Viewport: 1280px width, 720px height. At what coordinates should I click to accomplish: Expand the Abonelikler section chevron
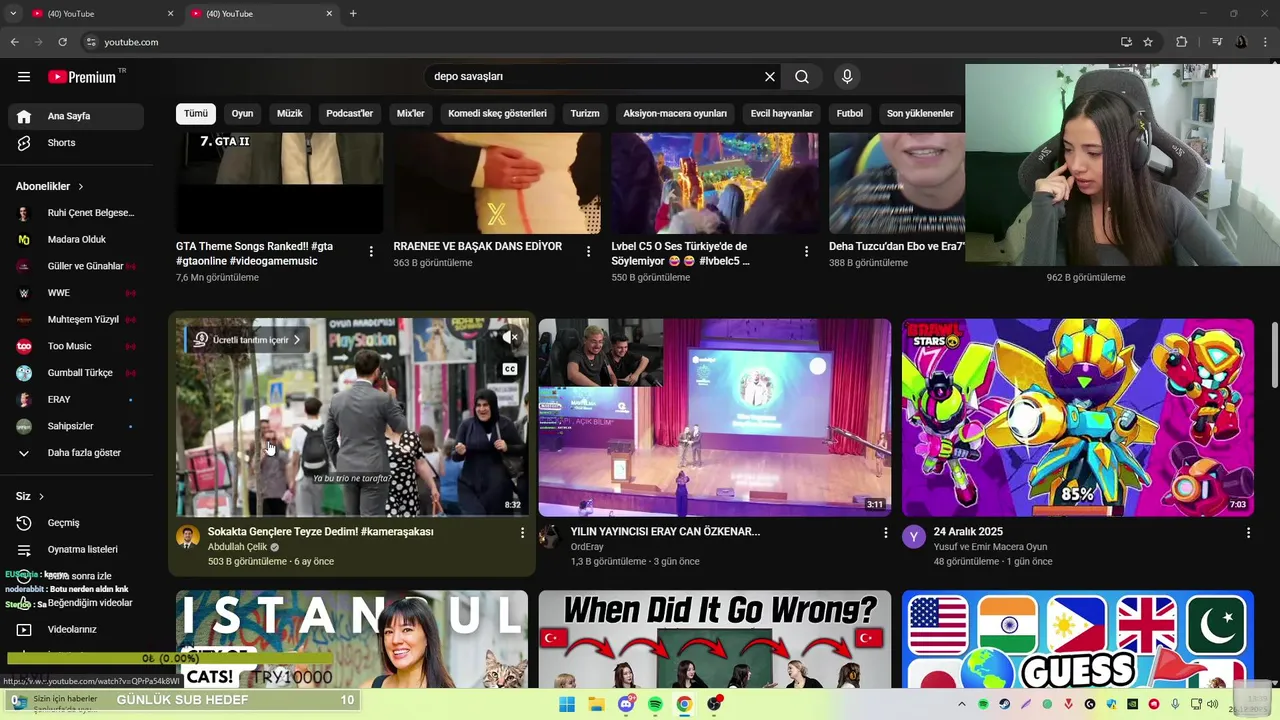tap(81, 187)
